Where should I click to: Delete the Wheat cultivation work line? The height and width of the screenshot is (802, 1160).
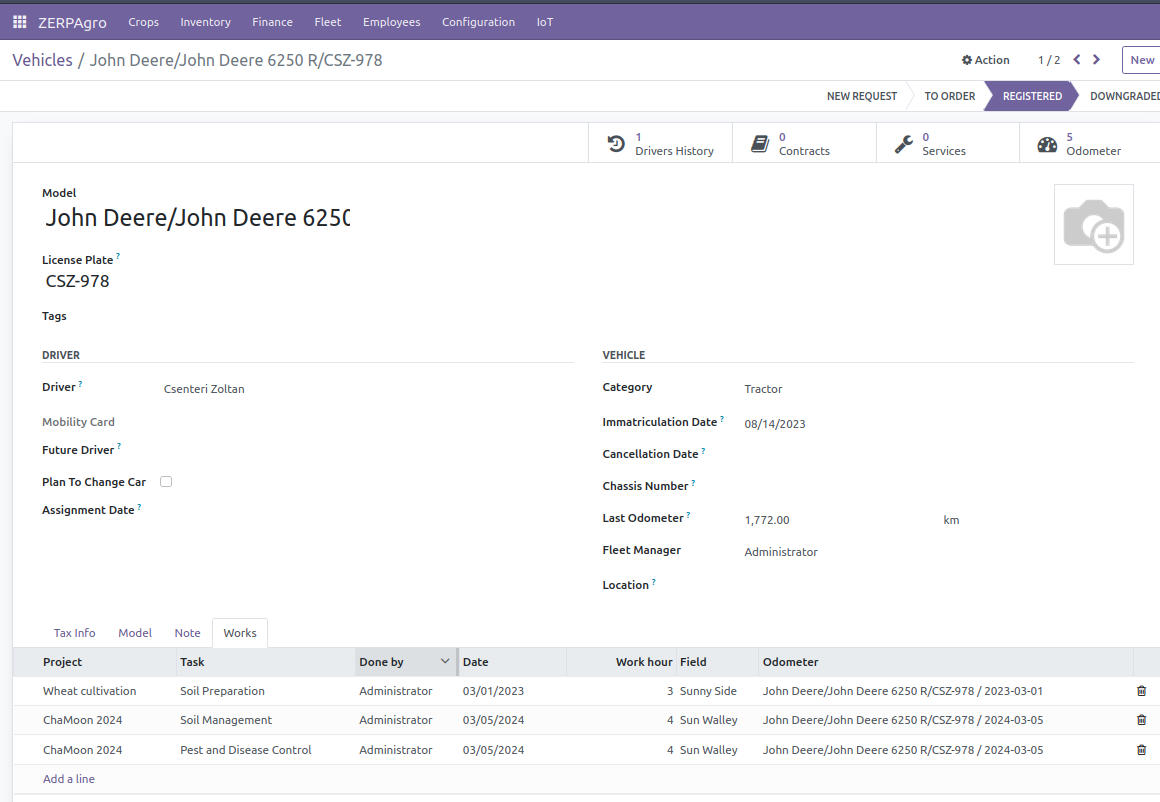tap(1142, 691)
